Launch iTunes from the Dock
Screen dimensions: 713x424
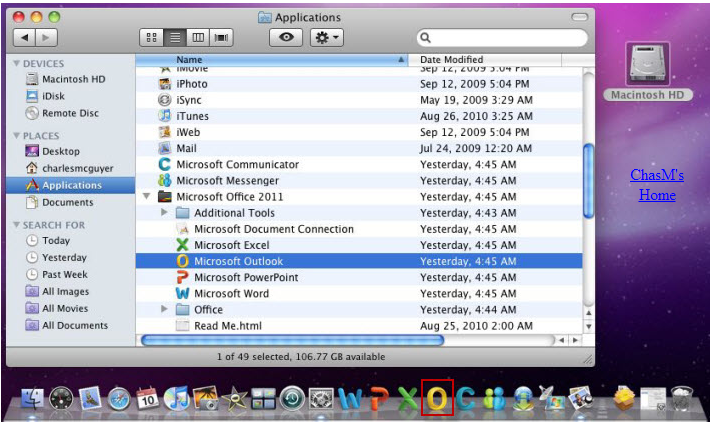click(x=176, y=399)
